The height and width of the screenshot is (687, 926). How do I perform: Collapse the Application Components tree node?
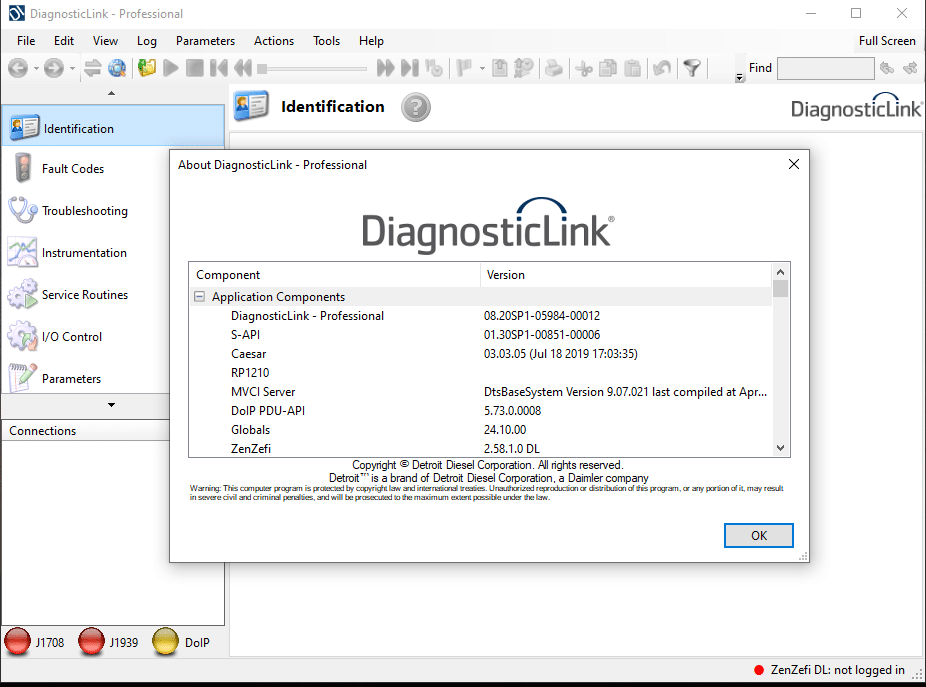tap(200, 297)
